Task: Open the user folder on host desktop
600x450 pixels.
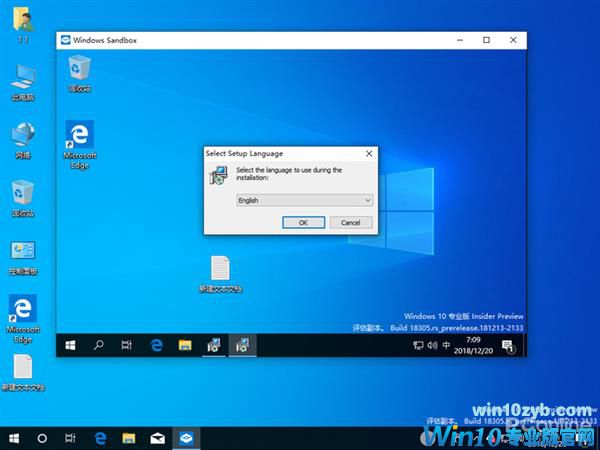Action: [23, 24]
